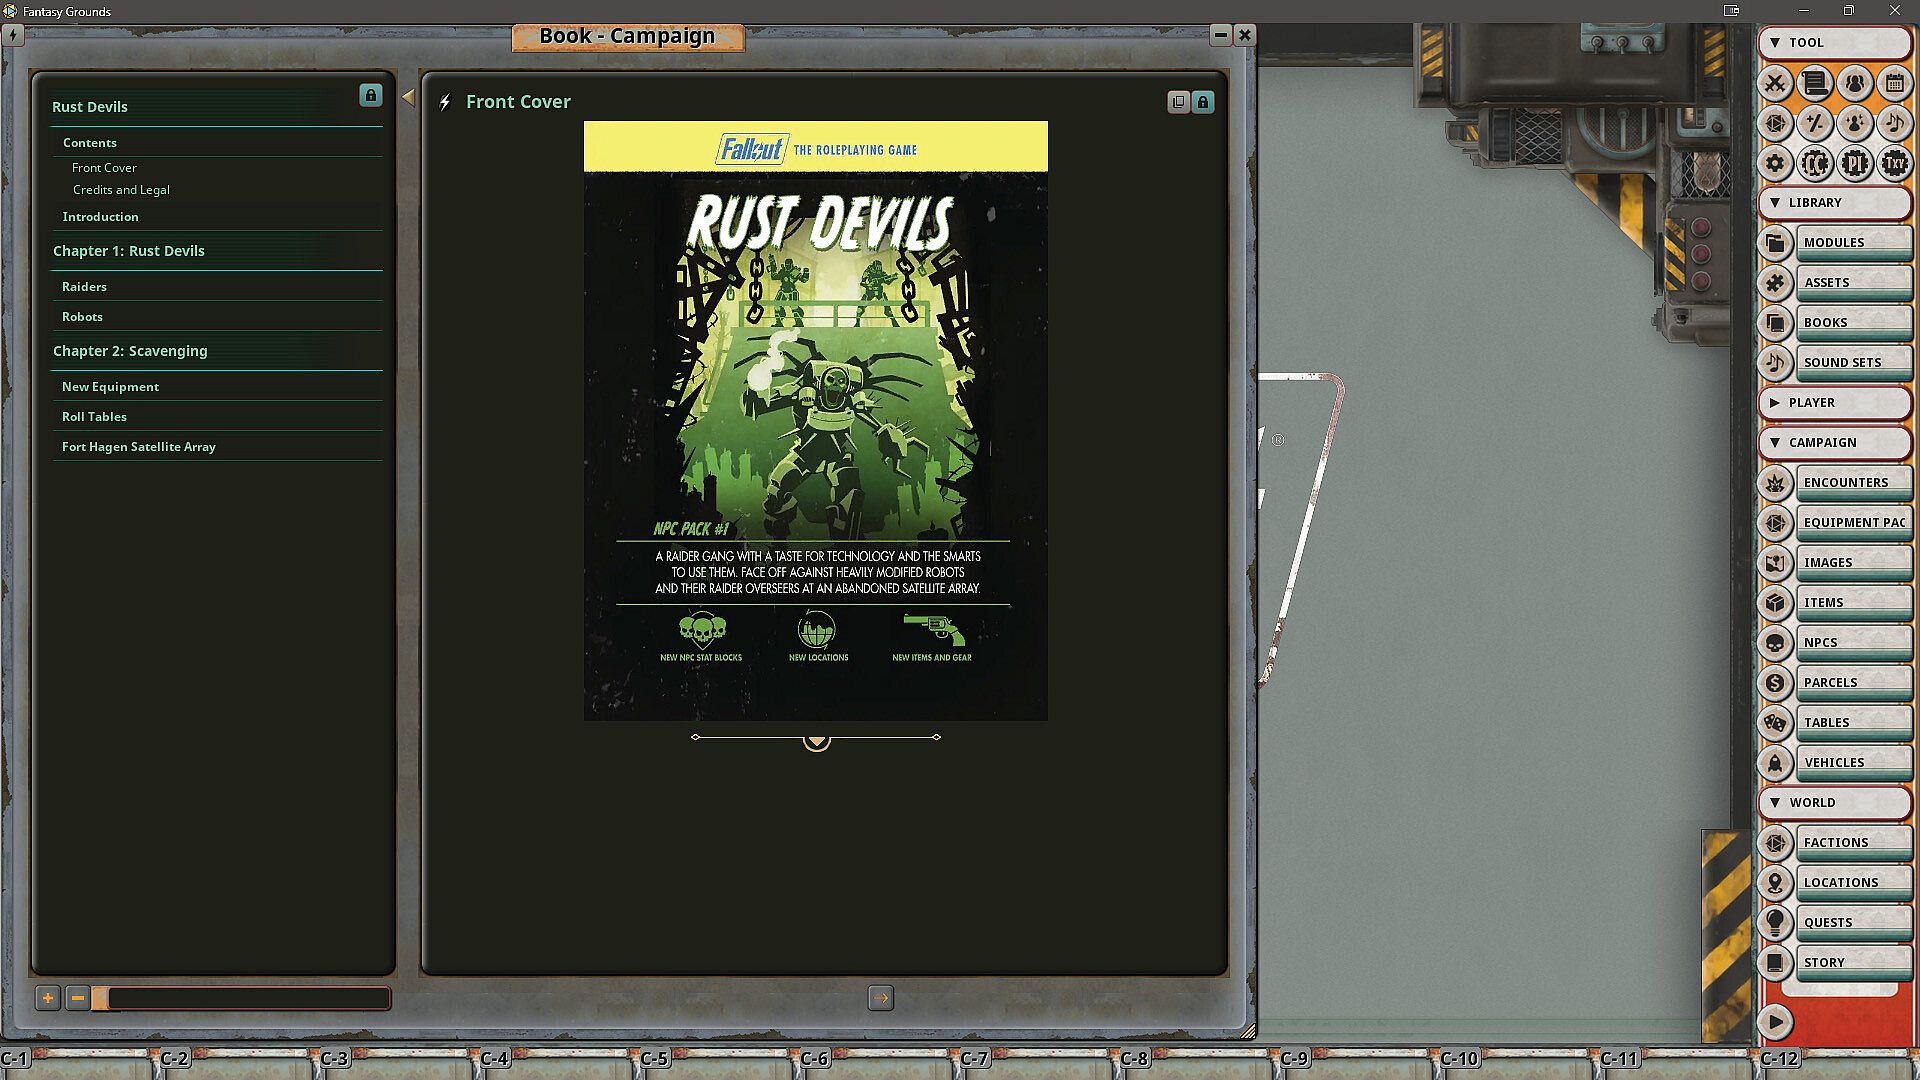Toggle the Front Cover page lock icon
The image size is (1920, 1080).
point(1203,102)
